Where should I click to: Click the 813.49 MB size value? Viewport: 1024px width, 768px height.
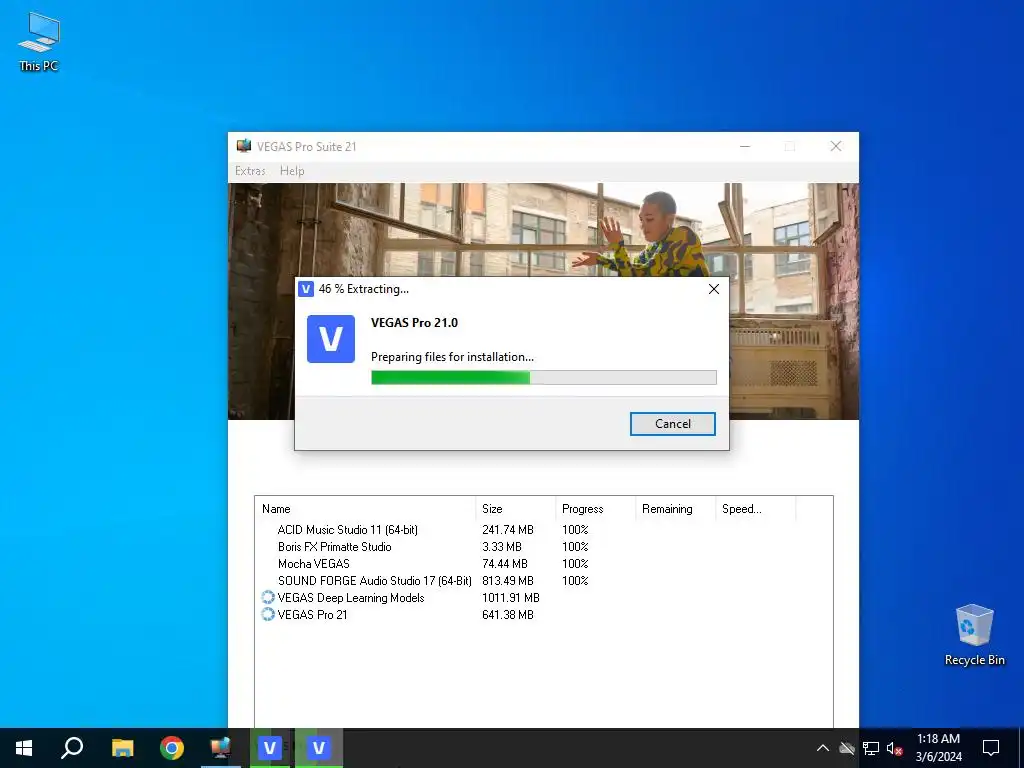point(507,581)
